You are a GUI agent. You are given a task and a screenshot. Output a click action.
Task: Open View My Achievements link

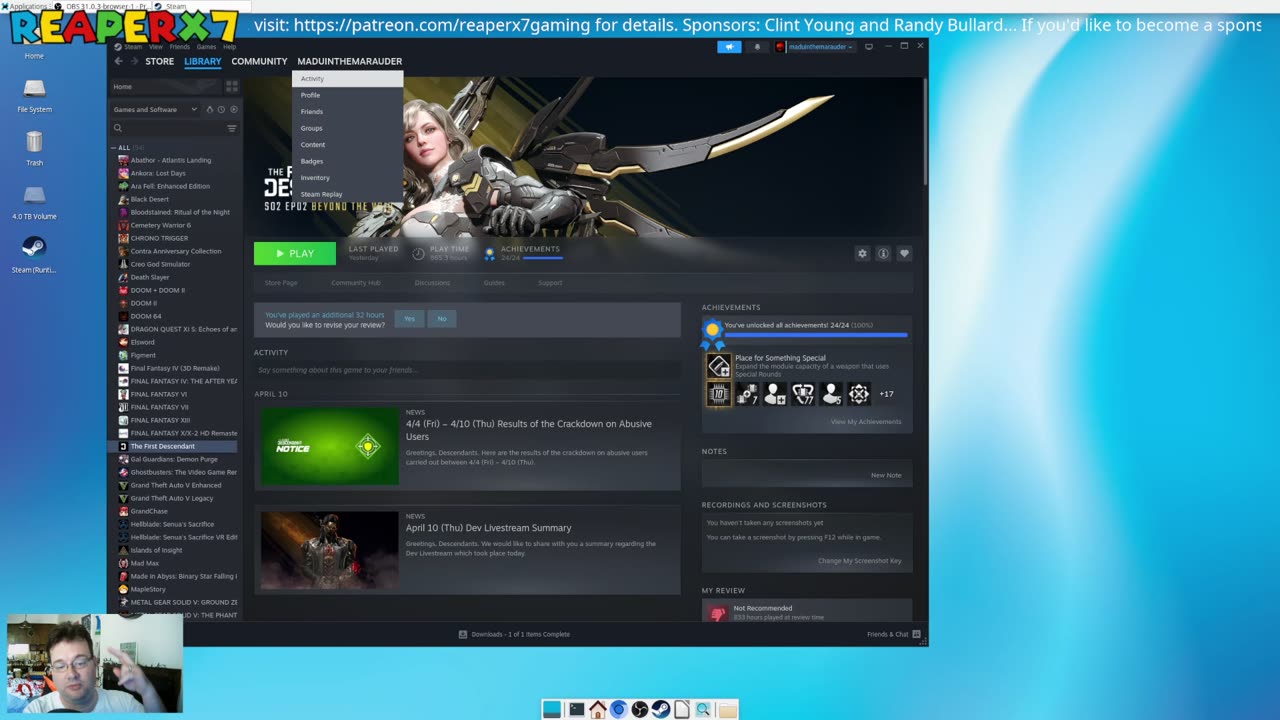click(x=866, y=421)
